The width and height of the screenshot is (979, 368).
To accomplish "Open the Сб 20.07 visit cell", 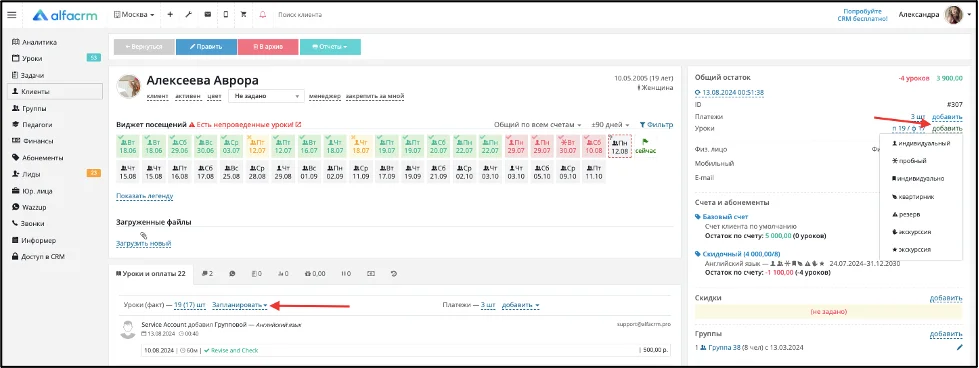I will click(438, 146).
